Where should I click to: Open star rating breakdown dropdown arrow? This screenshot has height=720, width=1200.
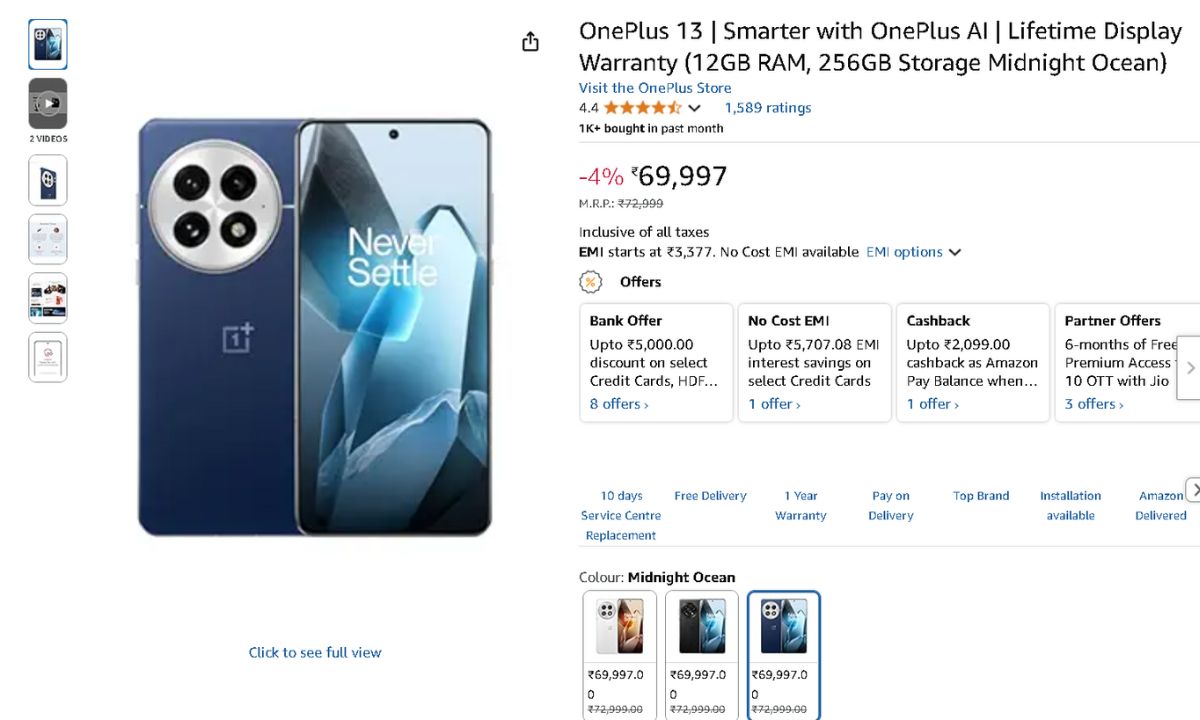point(695,108)
